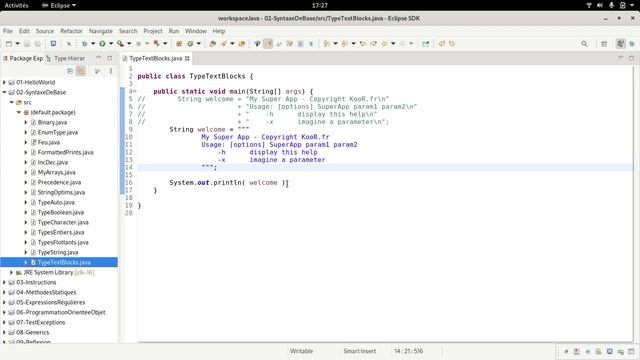Open the Navigate menu
The height and width of the screenshot is (360, 640).
coord(100,31)
